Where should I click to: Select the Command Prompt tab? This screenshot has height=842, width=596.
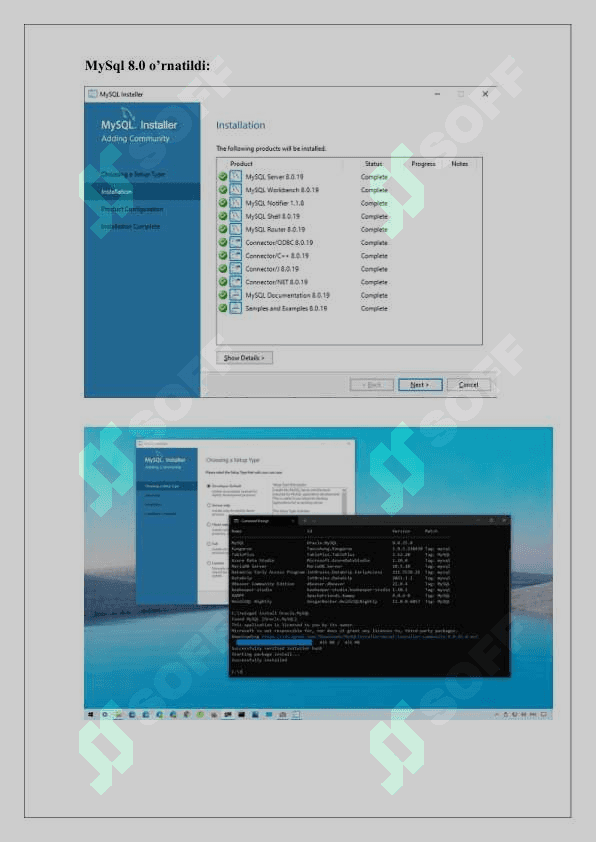point(263,520)
